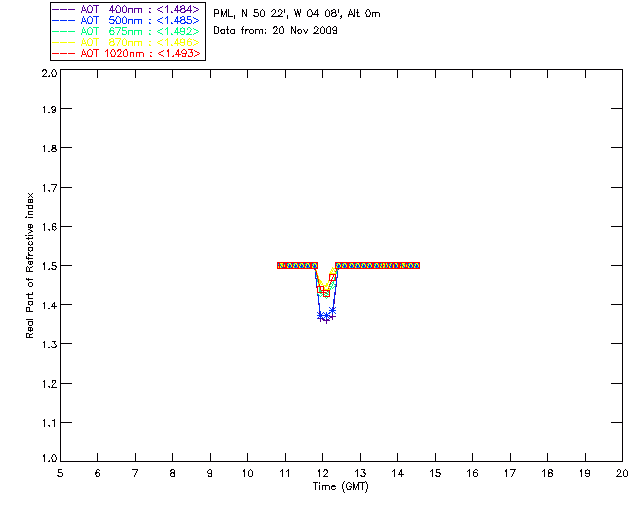Click the green dashed line legend sample
Viewport: 640px width, 512px height.
click(64, 31)
